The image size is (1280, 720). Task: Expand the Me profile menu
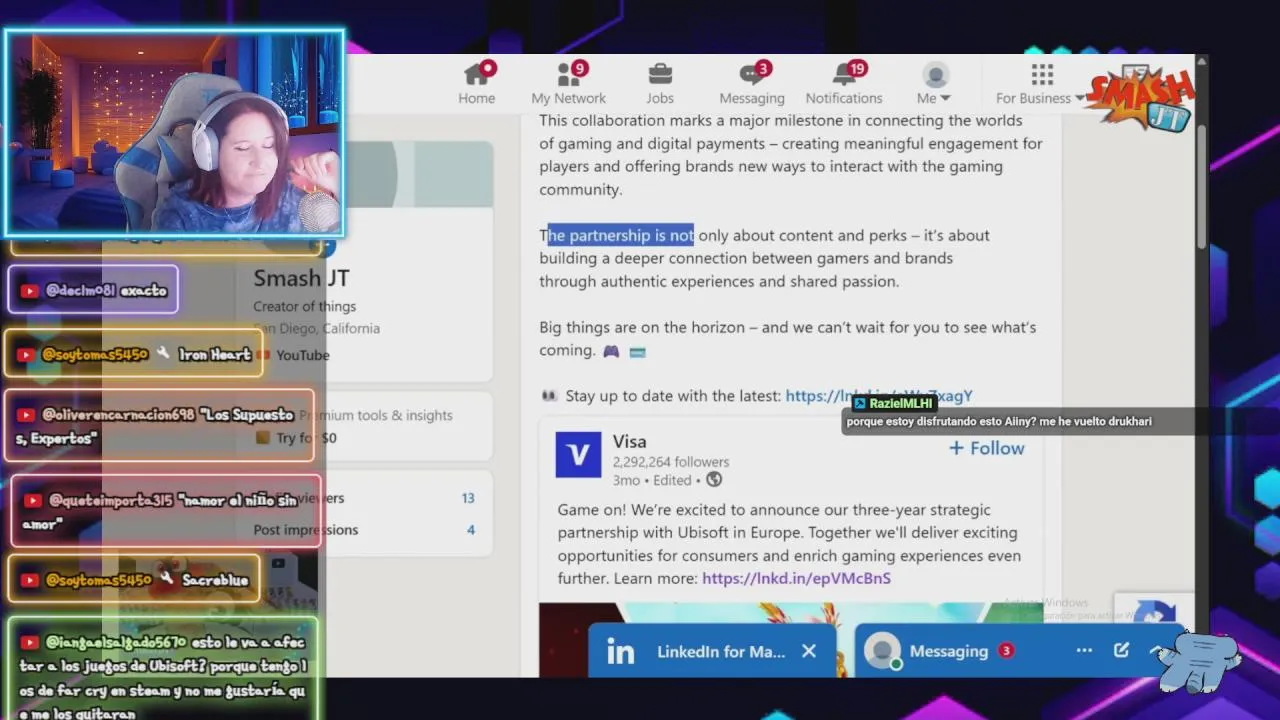[935, 84]
